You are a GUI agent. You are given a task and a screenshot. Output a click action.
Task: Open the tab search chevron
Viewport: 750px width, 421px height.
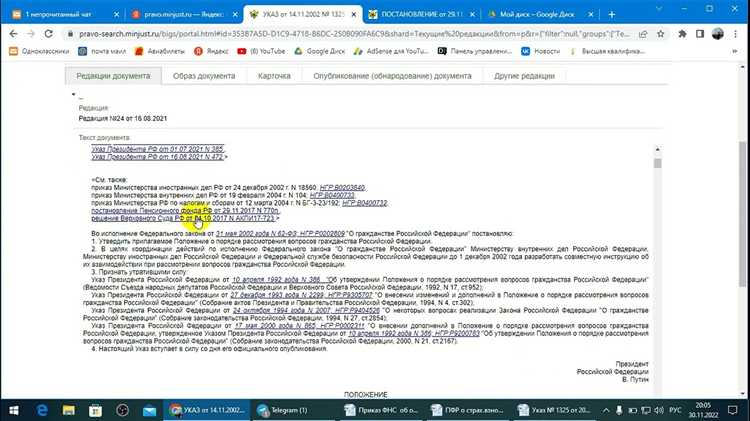[x=659, y=9]
